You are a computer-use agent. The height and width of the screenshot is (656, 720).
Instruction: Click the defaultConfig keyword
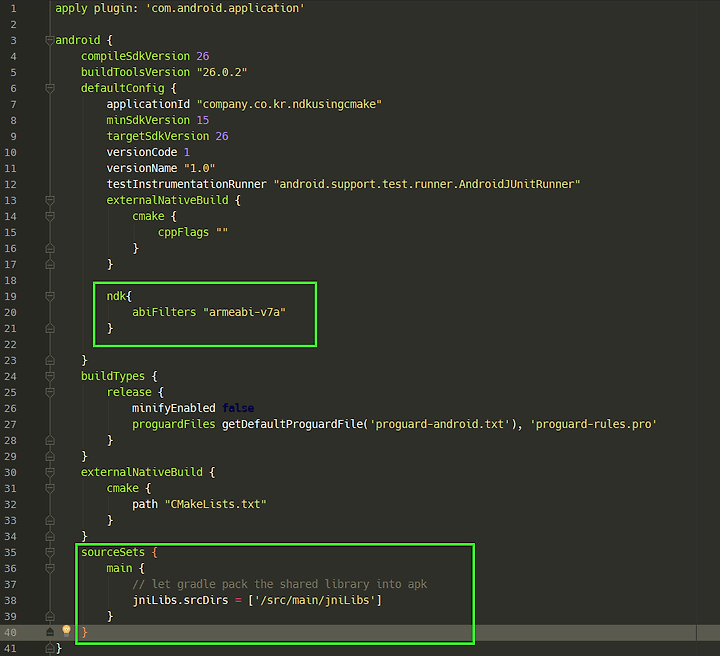[x=123, y=88]
